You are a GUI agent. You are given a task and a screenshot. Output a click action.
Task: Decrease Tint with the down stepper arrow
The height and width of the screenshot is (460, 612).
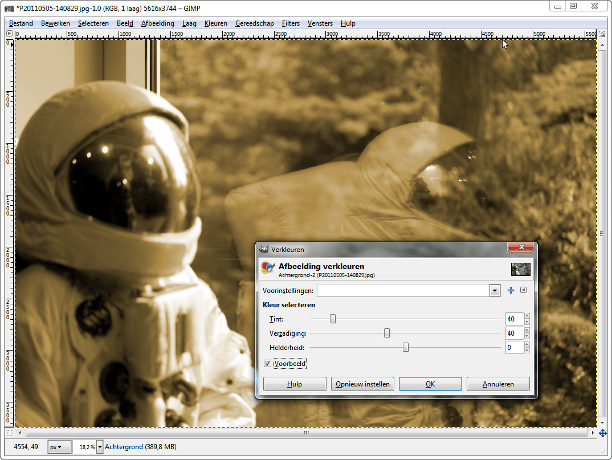(x=527, y=322)
